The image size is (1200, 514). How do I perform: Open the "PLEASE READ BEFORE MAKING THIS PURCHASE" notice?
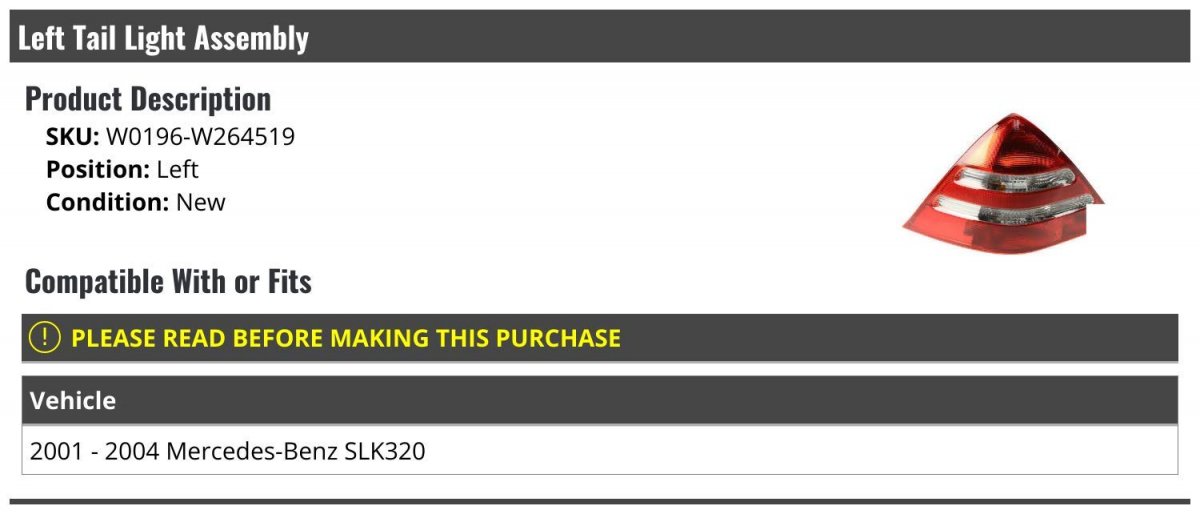click(345, 338)
